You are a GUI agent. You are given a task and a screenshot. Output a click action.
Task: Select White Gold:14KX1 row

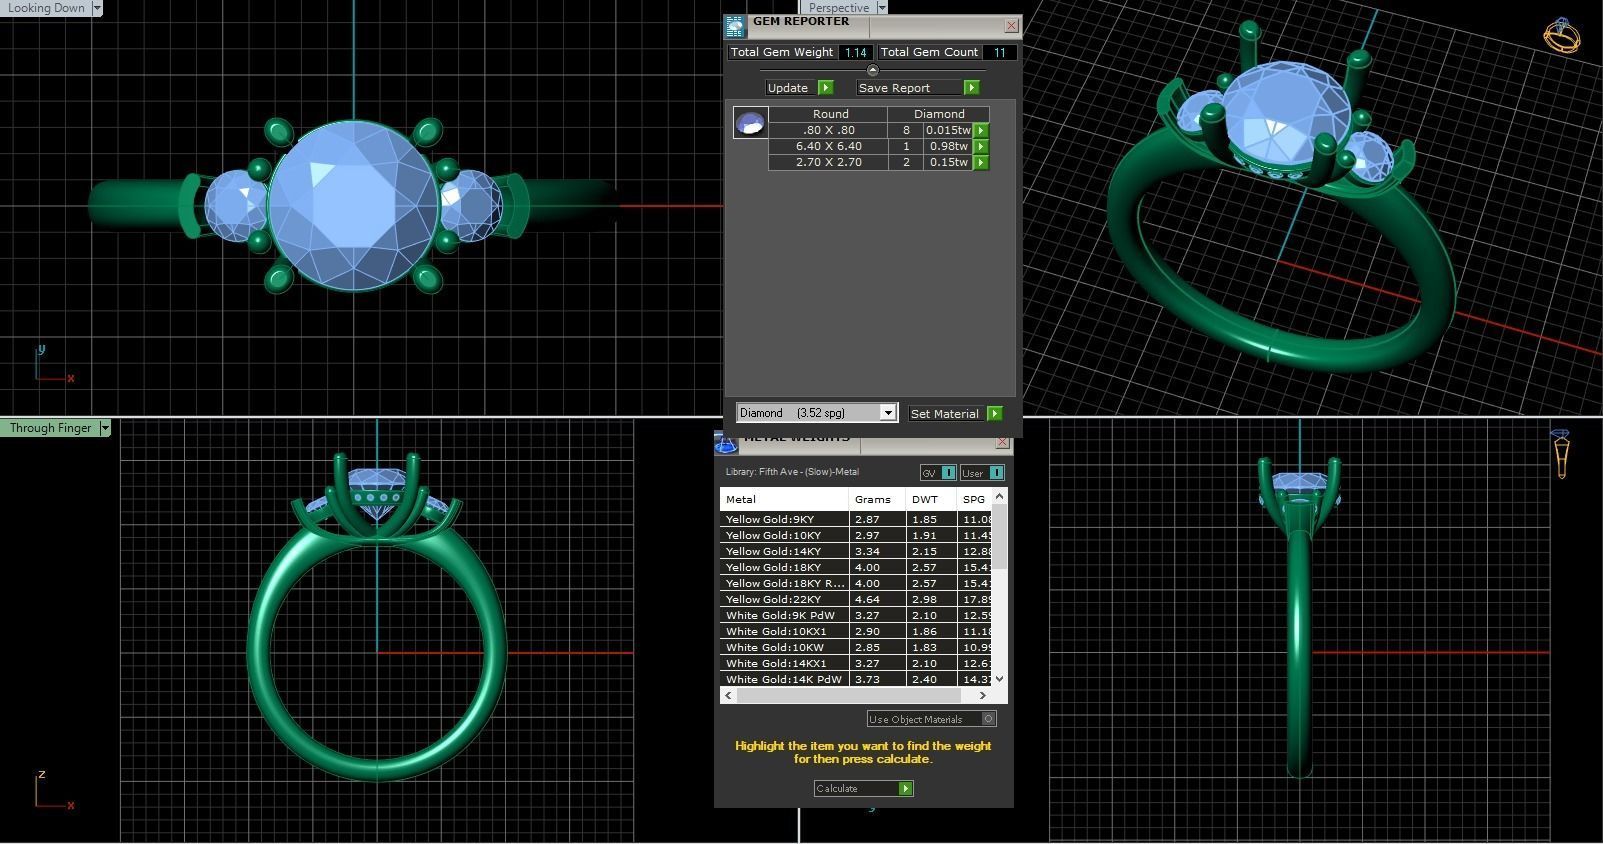[856, 663]
